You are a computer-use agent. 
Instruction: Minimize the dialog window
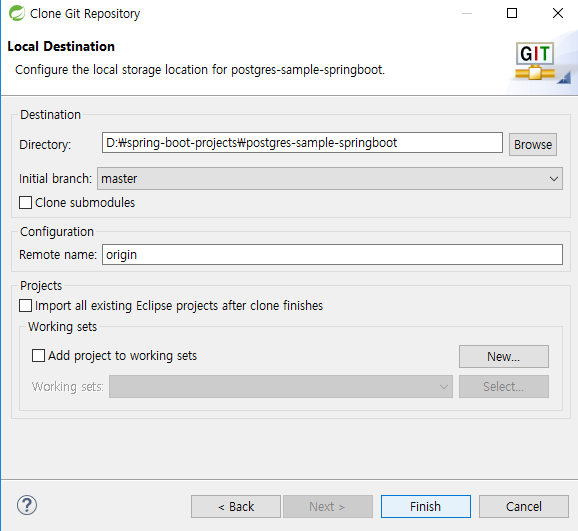tap(467, 13)
